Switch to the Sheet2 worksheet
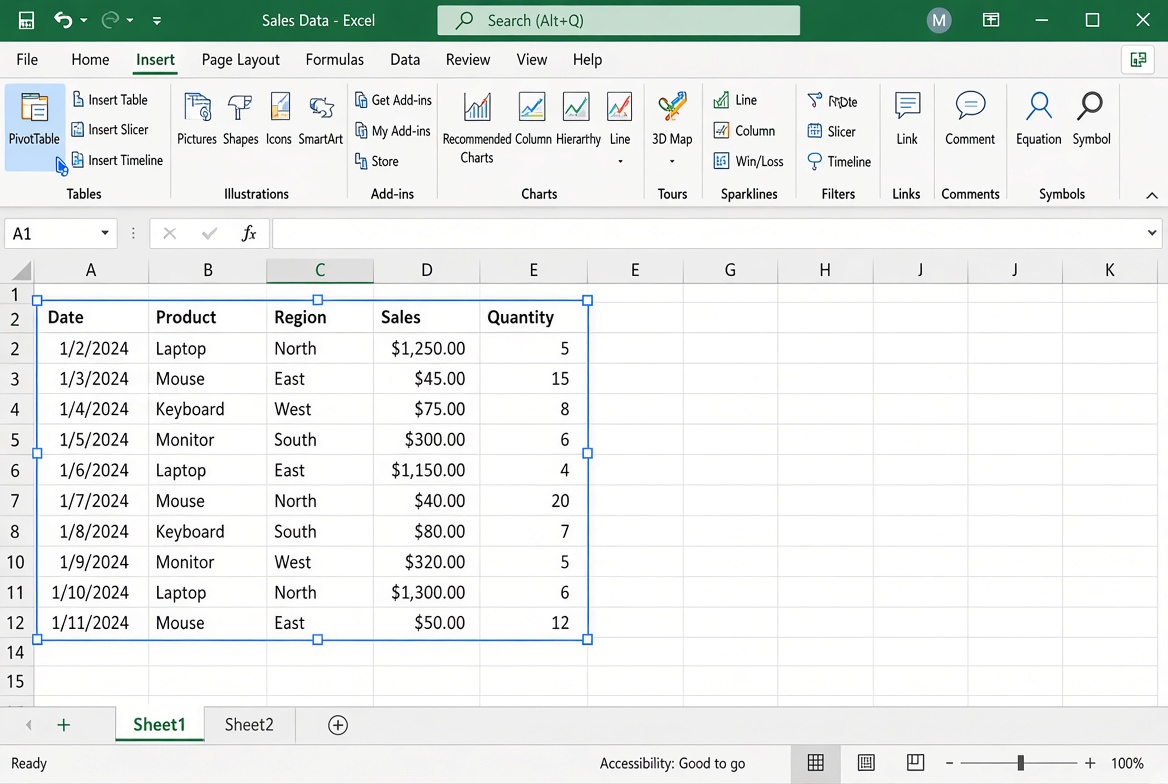The height and width of the screenshot is (784, 1168). tap(249, 724)
